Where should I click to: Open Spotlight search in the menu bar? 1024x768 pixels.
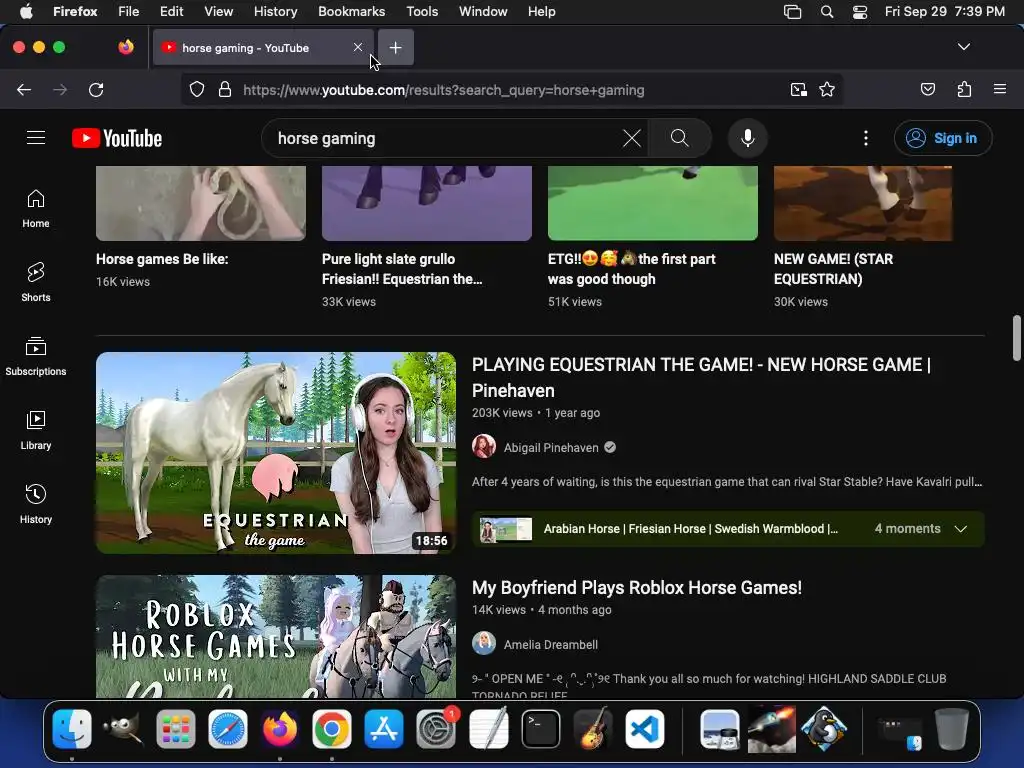[x=827, y=12]
